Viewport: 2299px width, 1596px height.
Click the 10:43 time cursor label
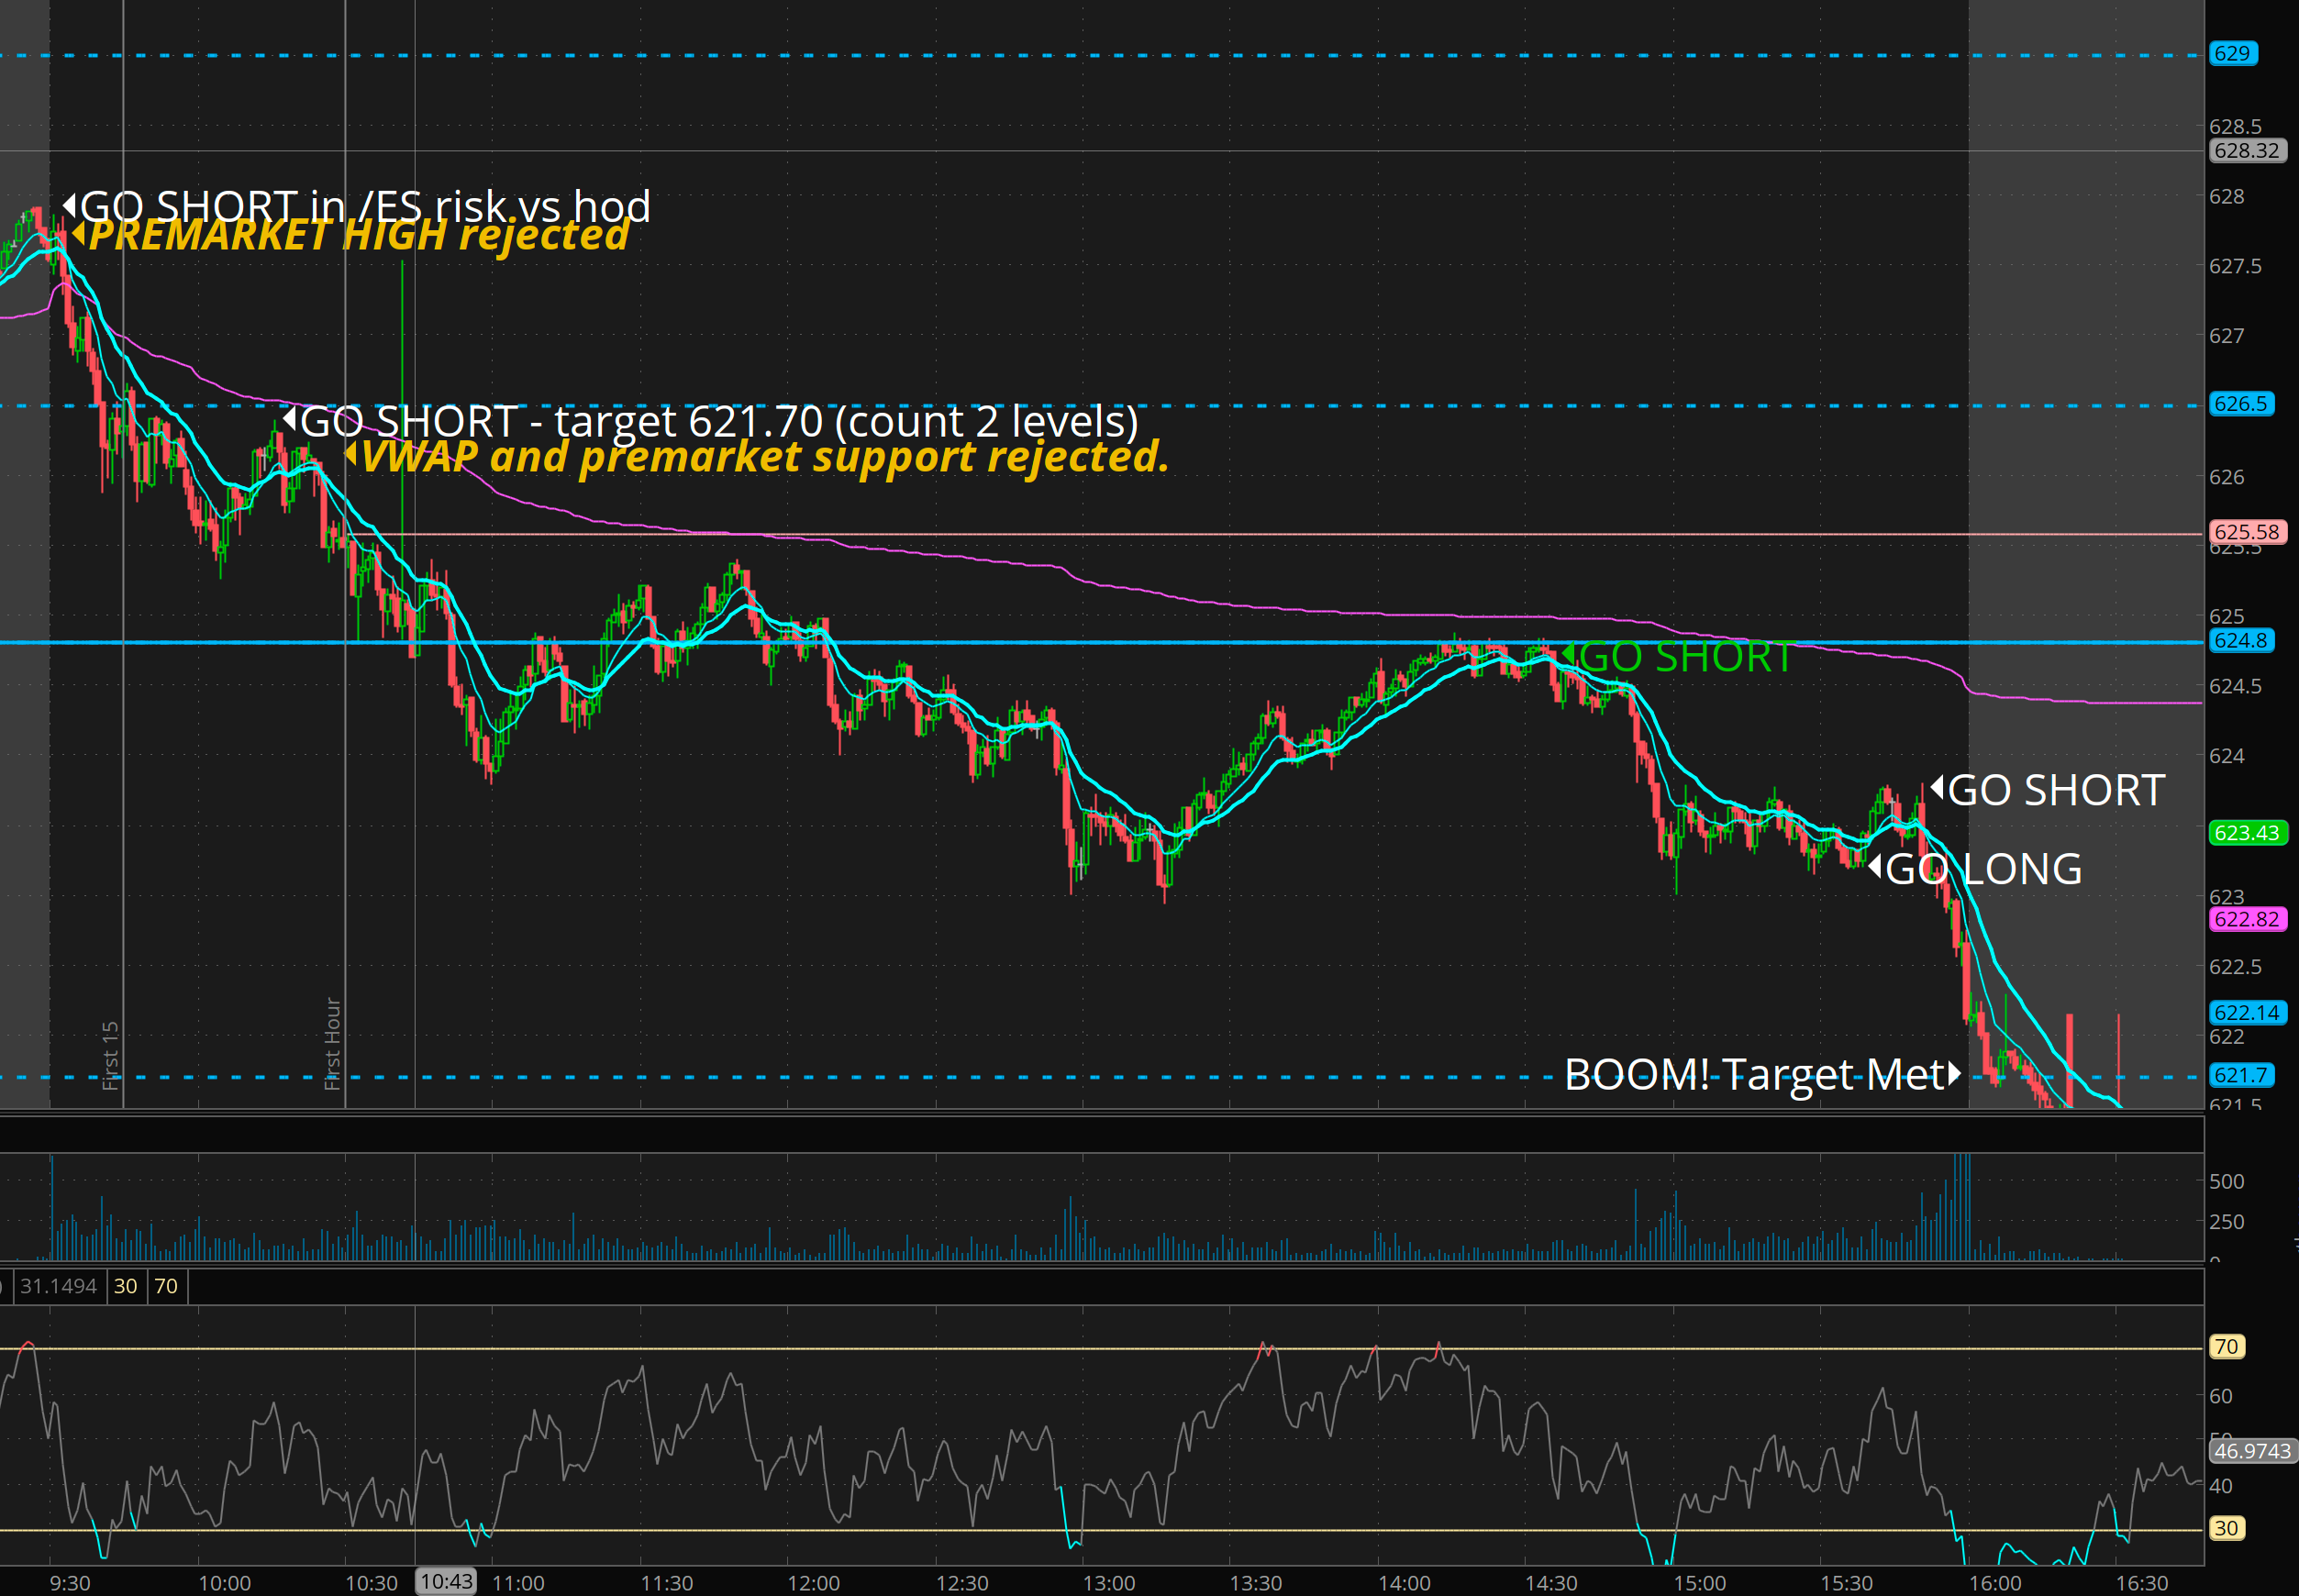pos(446,1581)
